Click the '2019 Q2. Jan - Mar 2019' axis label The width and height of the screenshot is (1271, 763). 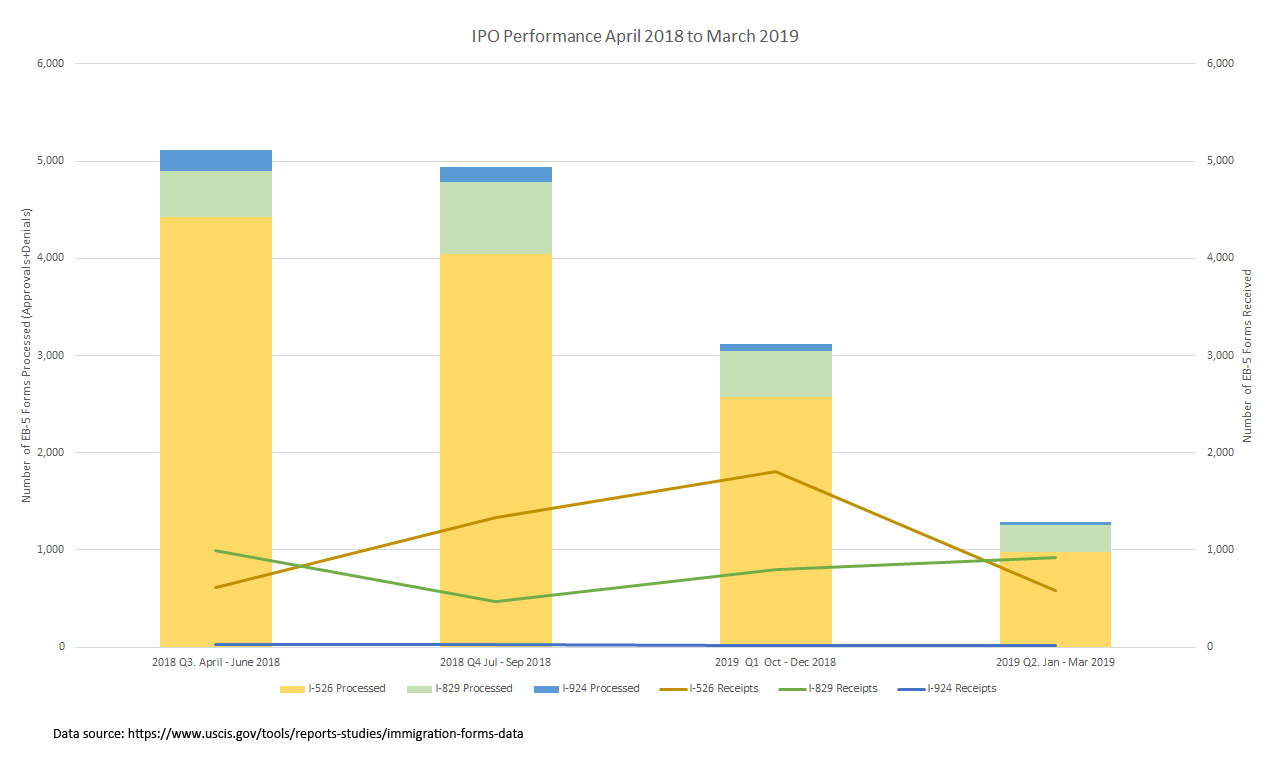tap(1055, 663)
